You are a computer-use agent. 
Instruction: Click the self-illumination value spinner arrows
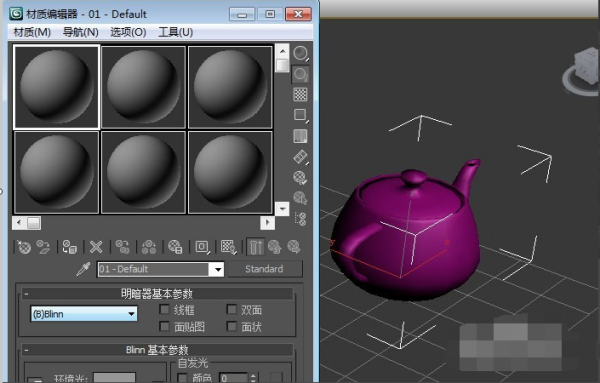click(253, 378)
